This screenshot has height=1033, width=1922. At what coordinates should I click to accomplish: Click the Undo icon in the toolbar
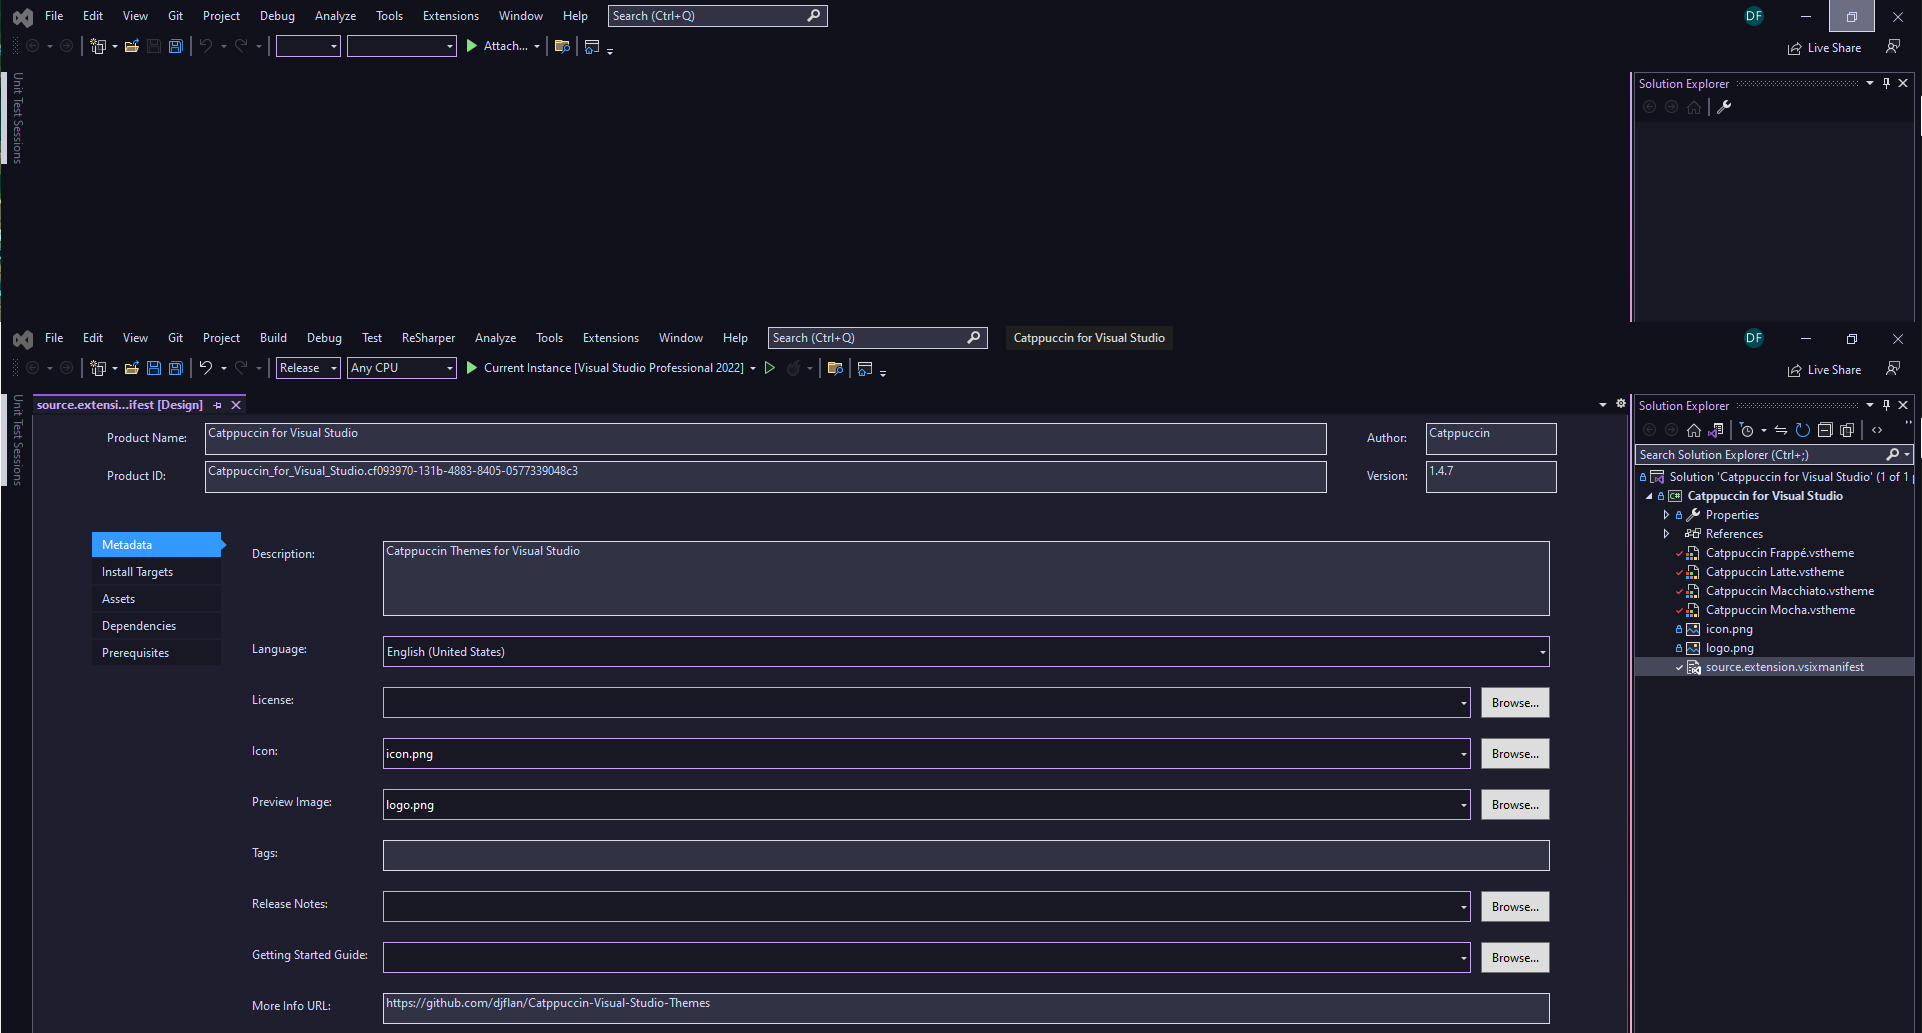[205, 368]
